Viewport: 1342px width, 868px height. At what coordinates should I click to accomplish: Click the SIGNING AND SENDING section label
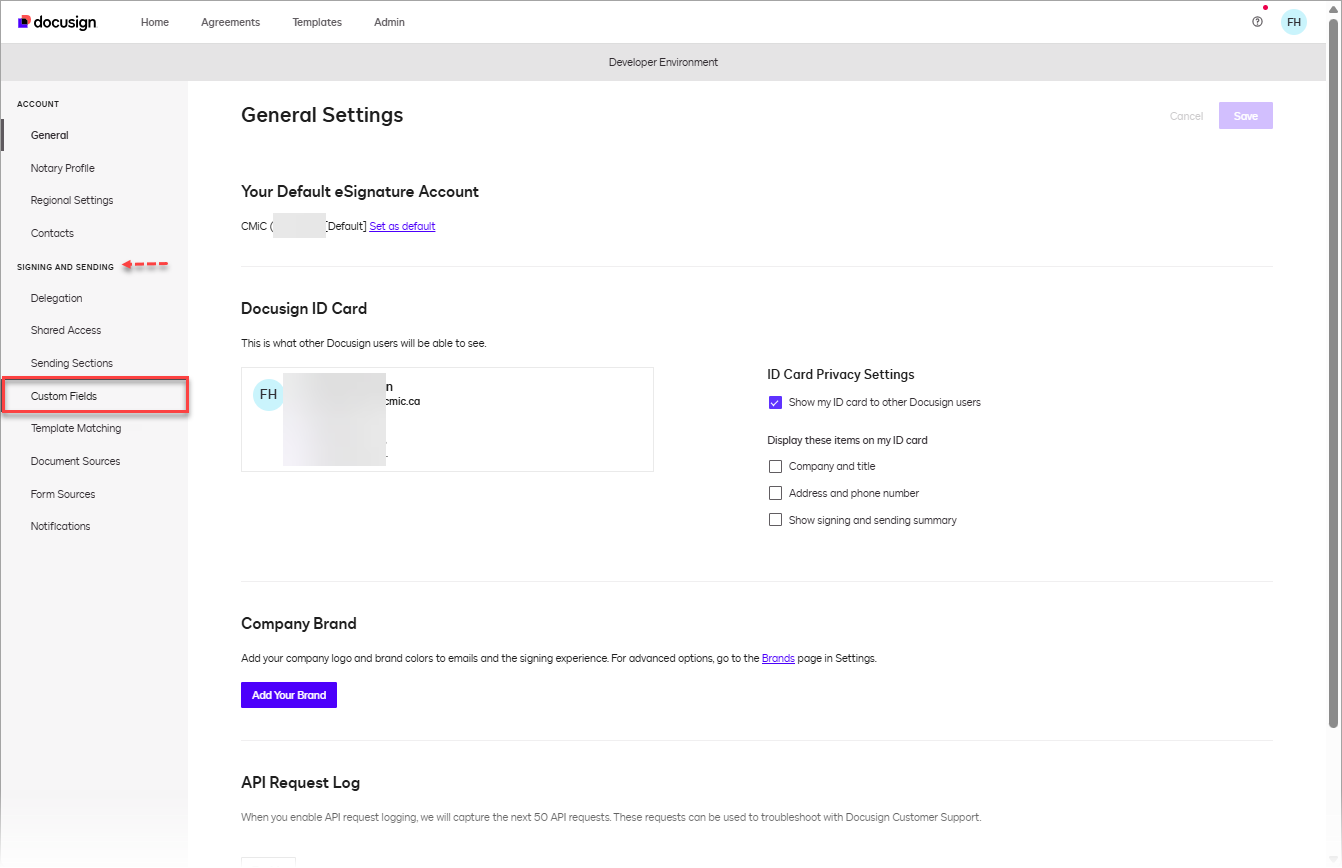click(65, 267)
